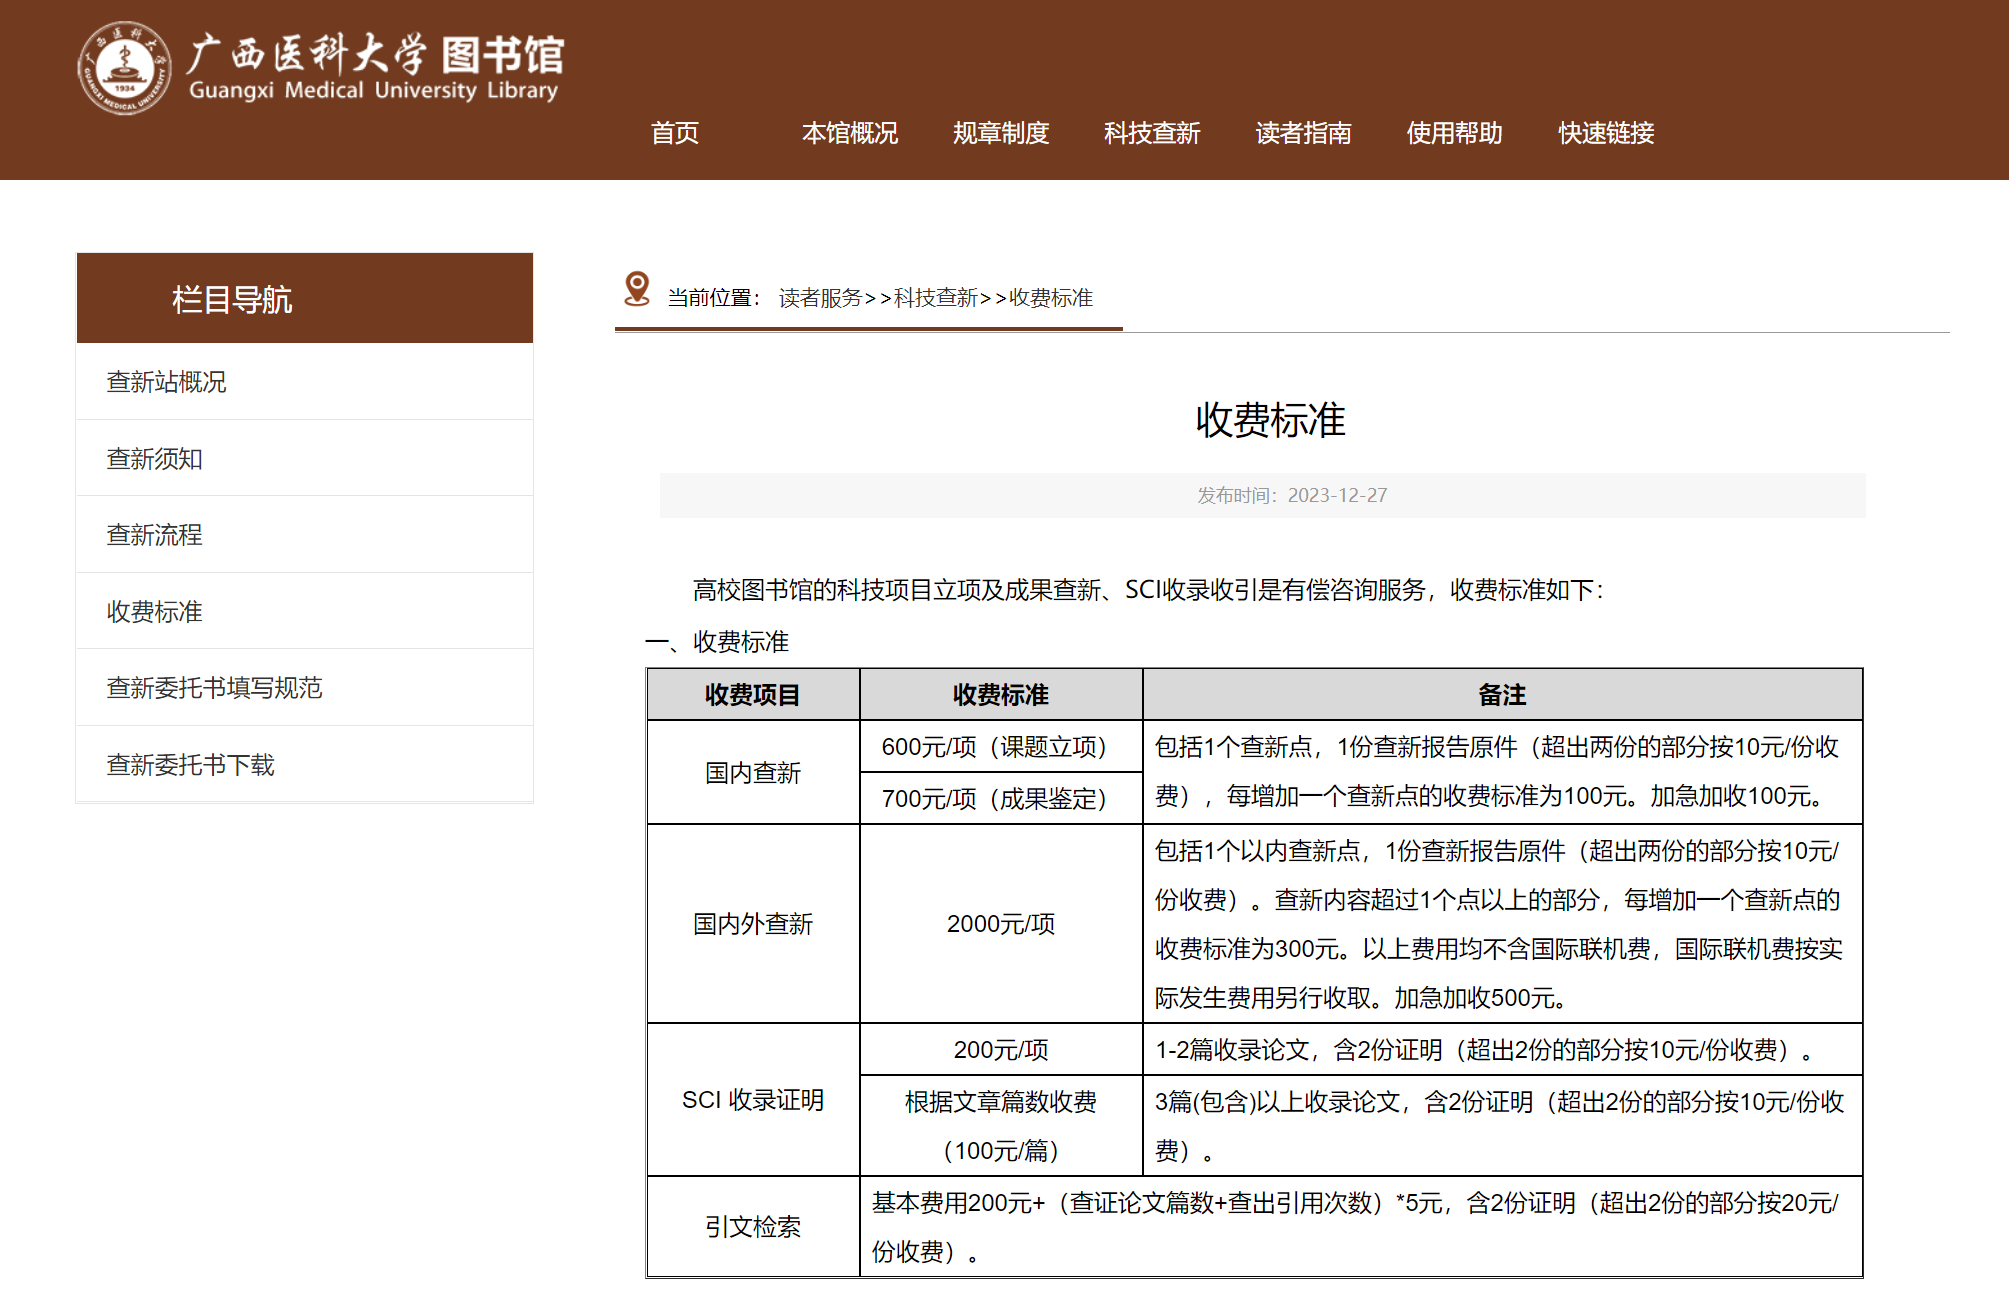This screenshot has height=1295, width=2009.
Task: Click the intro paragraph starting 高校图书馆的科技项目
Action: 1148,590
